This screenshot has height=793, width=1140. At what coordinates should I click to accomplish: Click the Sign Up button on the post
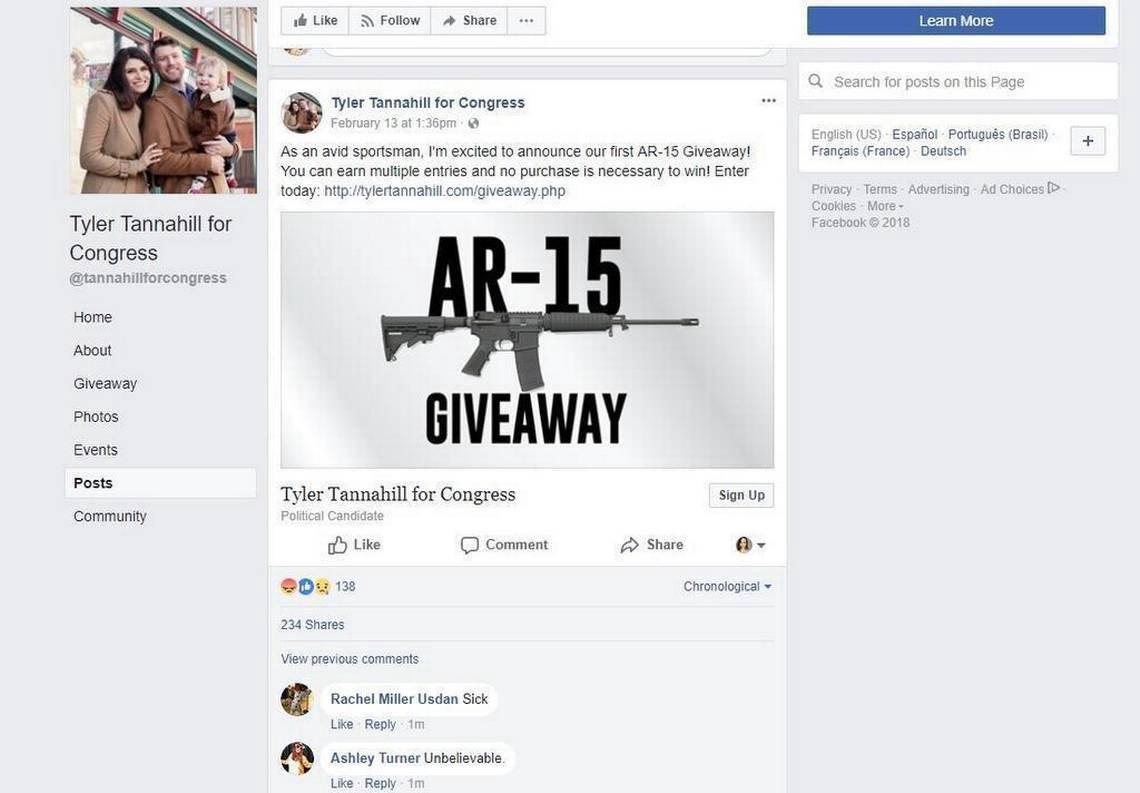click(742, 495)
